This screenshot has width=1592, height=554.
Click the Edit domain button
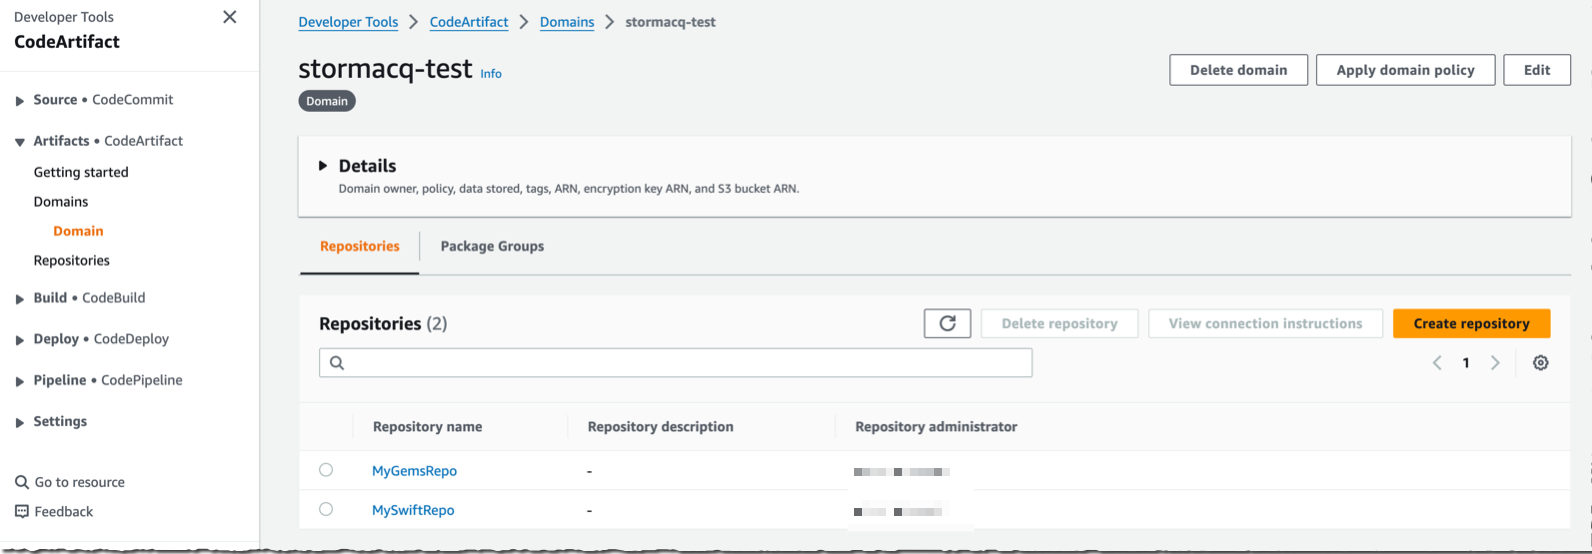pyautogui.click(x=1537, y=70)
